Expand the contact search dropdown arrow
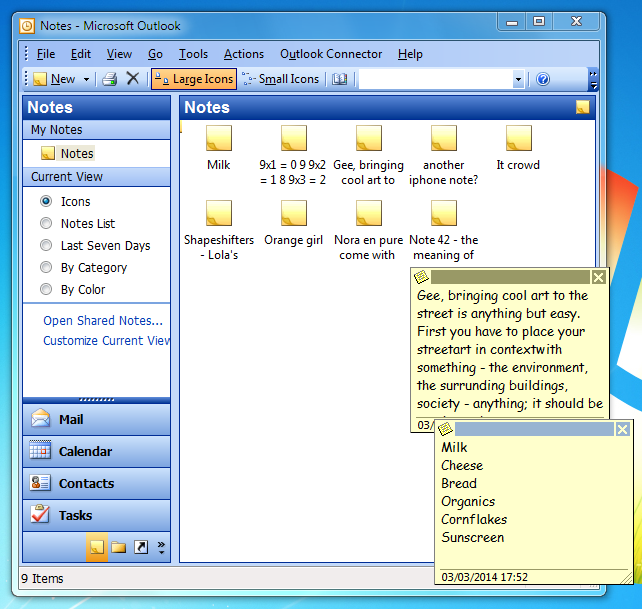Screen dimensions: 642x609 (x=518, y=79)
